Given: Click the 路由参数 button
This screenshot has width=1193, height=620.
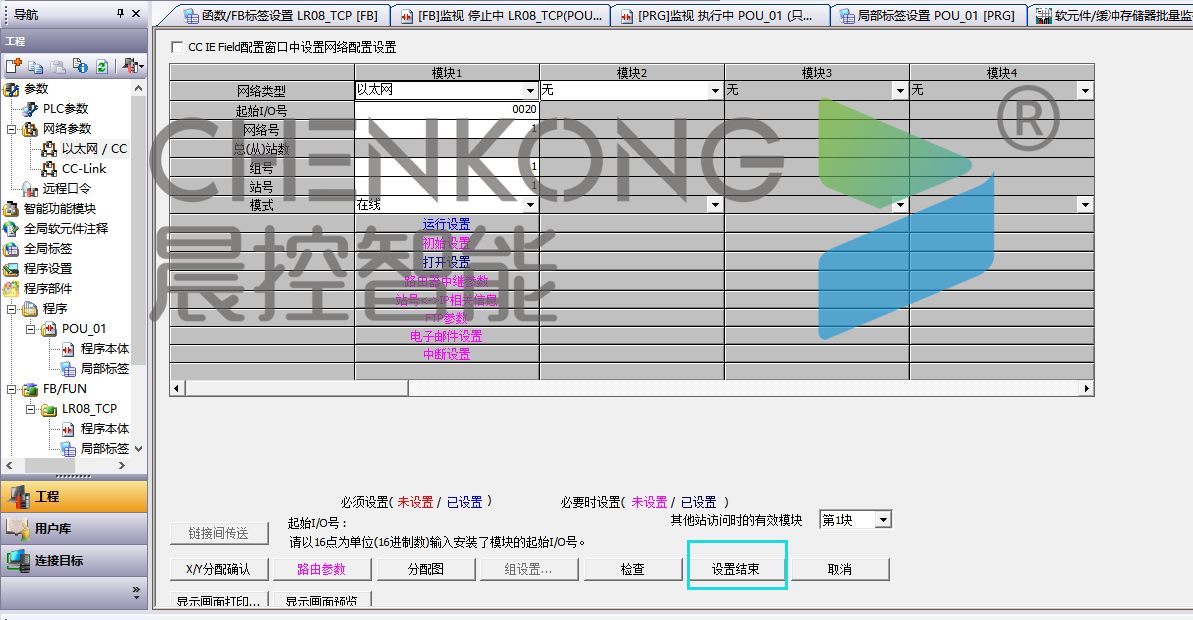Looking at the screenshot, I should (322, 569).
